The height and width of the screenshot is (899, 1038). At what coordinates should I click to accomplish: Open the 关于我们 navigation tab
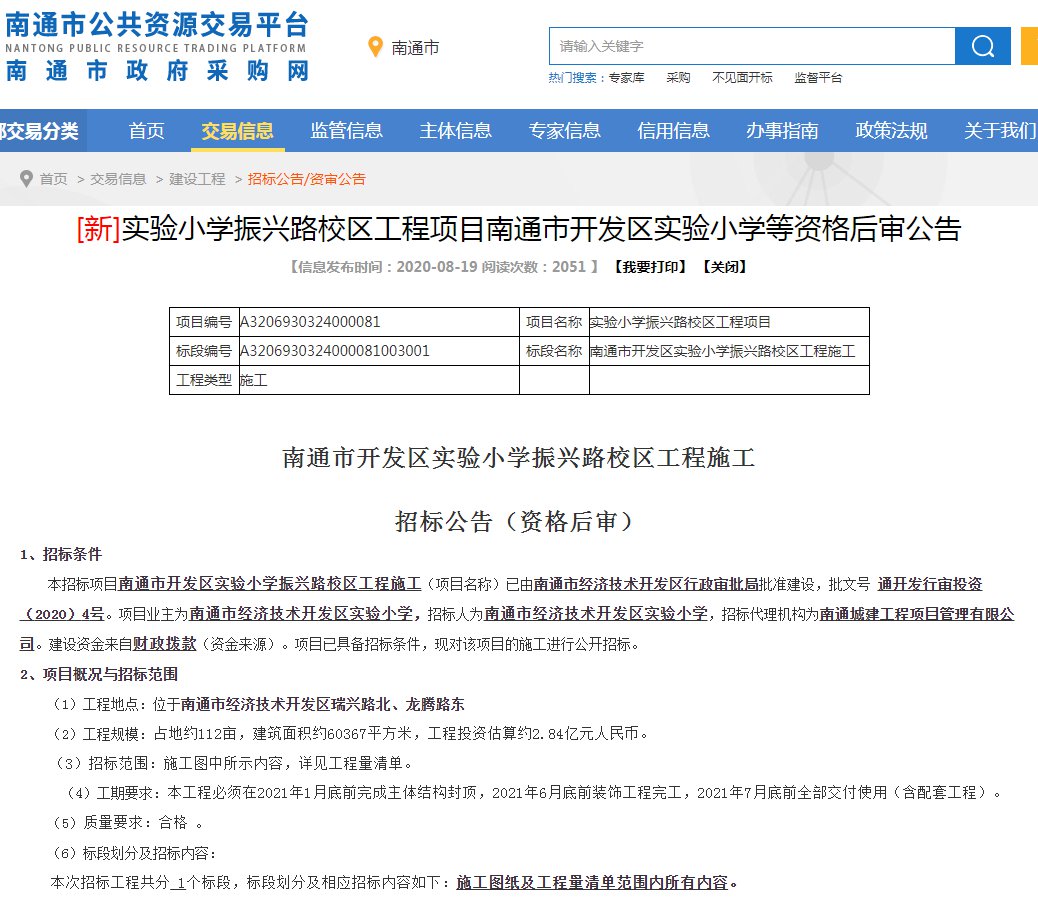coord(1000,130)
